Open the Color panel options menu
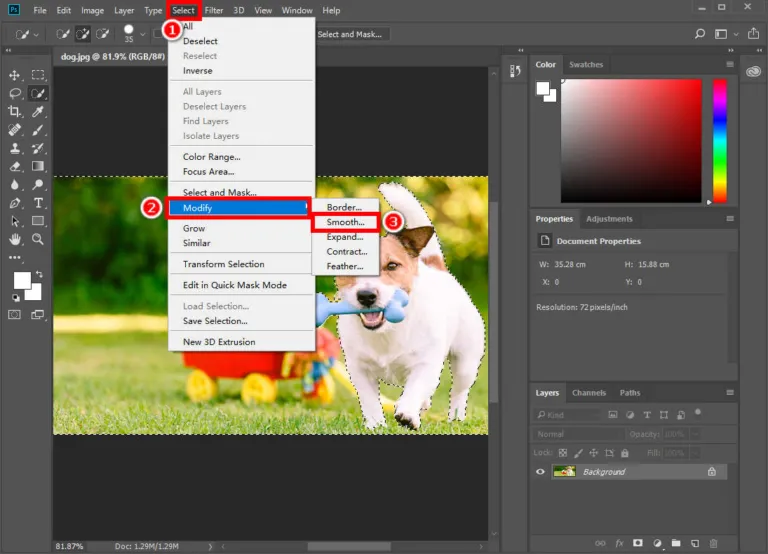The width and height of the screenshot is (768, 554). pyautogui.click(x=730, y=64)
